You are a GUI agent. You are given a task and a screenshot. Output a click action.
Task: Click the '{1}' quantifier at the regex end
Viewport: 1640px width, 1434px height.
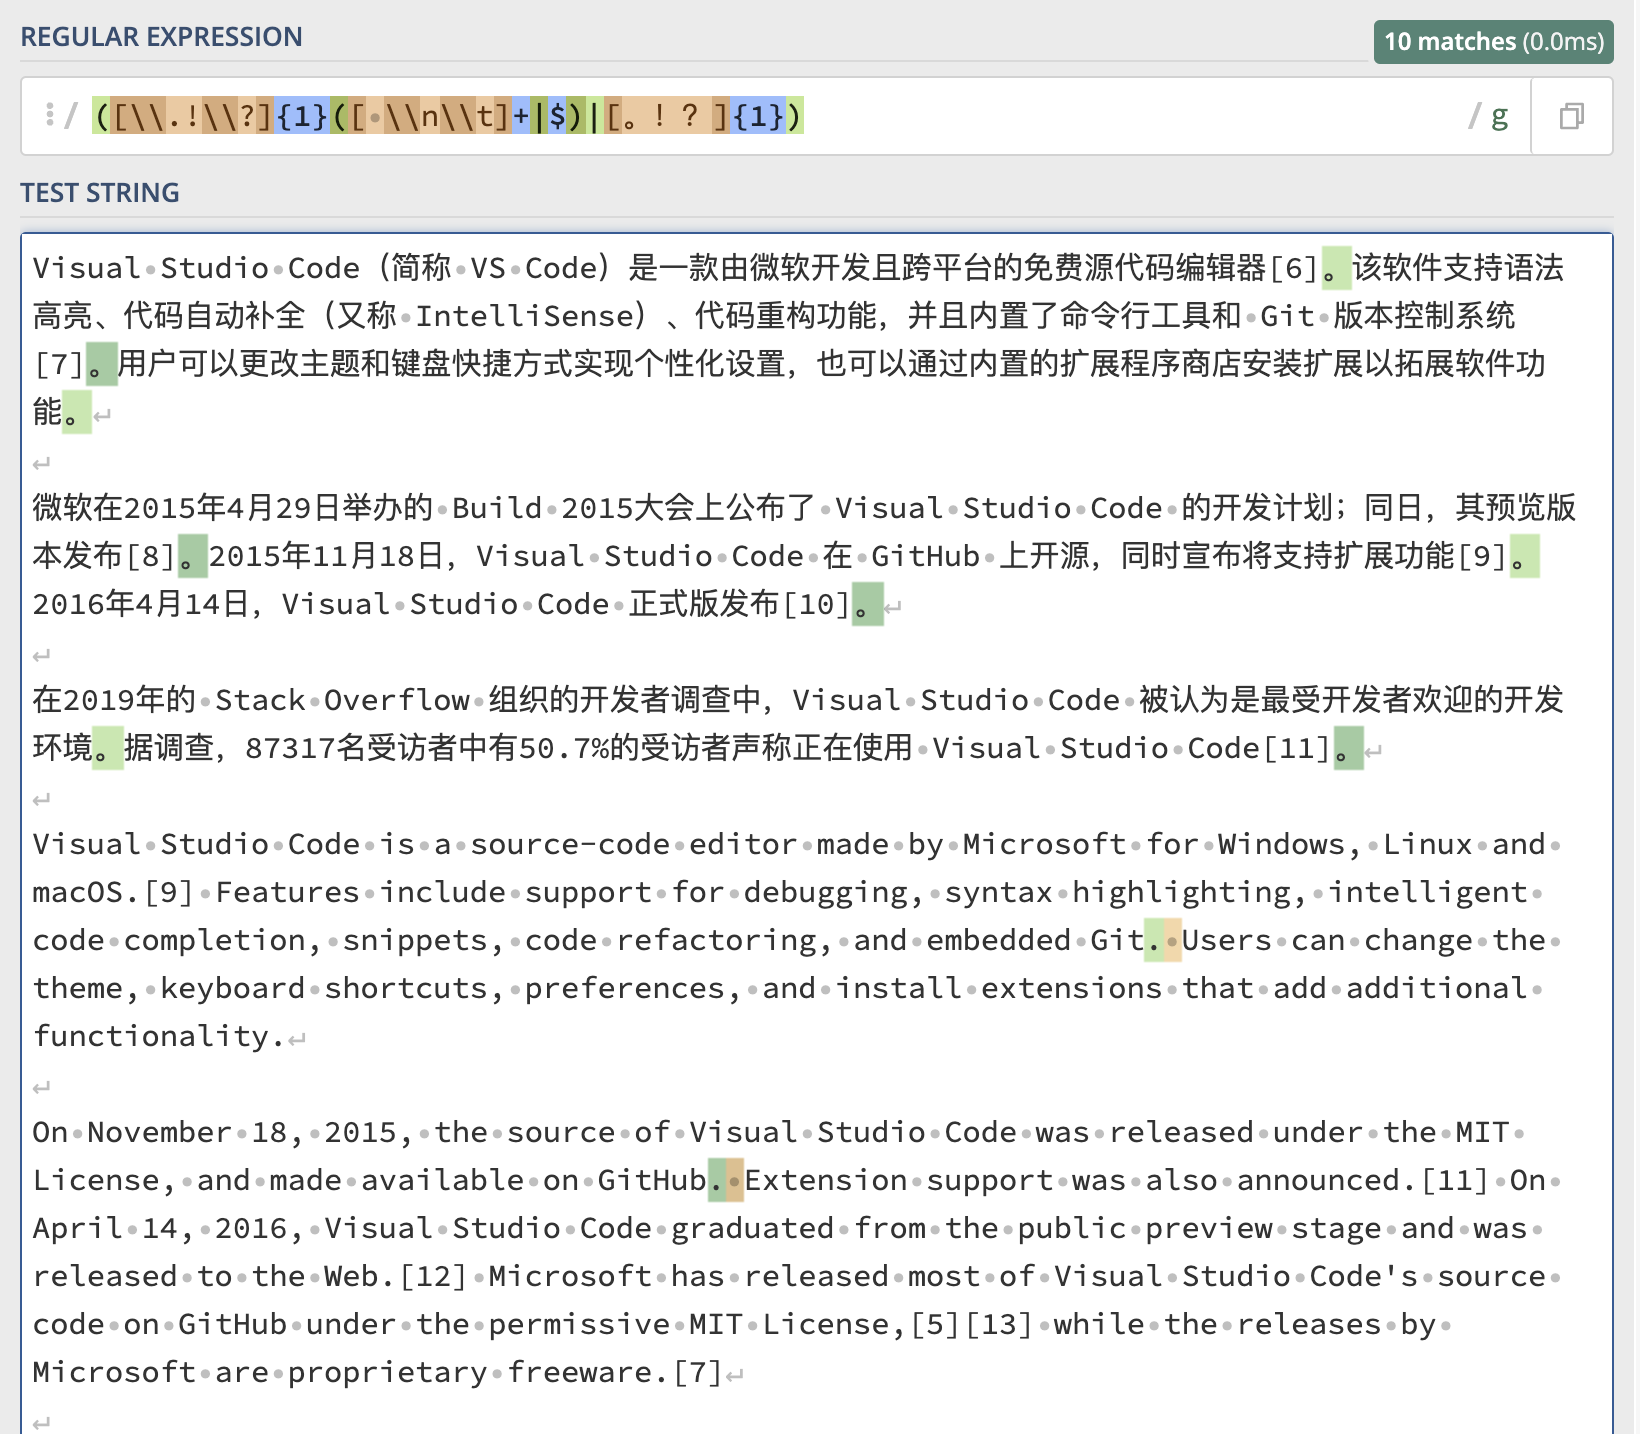[x=758, y=116]
